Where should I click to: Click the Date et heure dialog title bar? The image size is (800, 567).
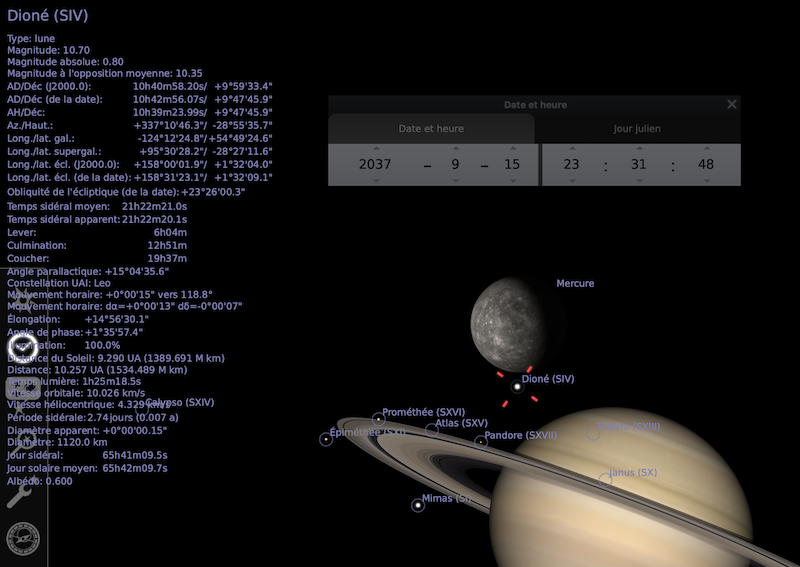click(534, 105)
